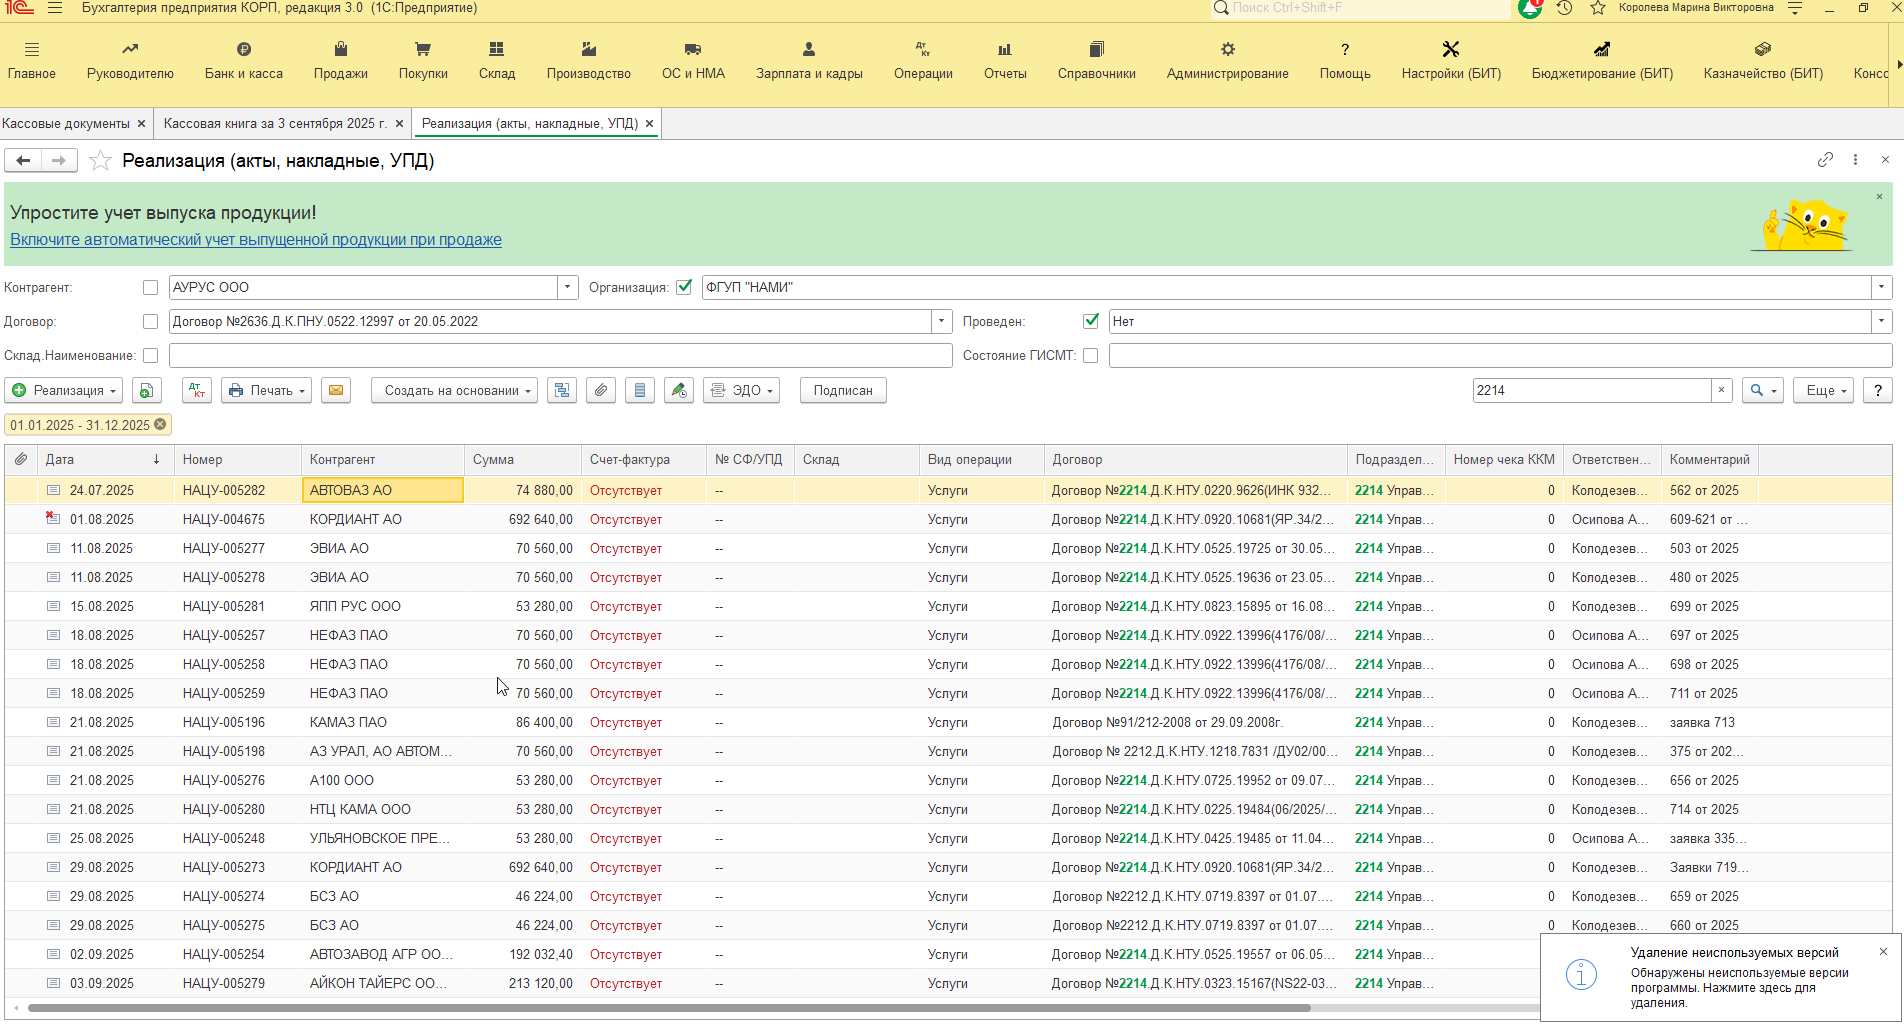1904x1024 pixels.
Task: Add form to favorites star
Action: point(100,161)
